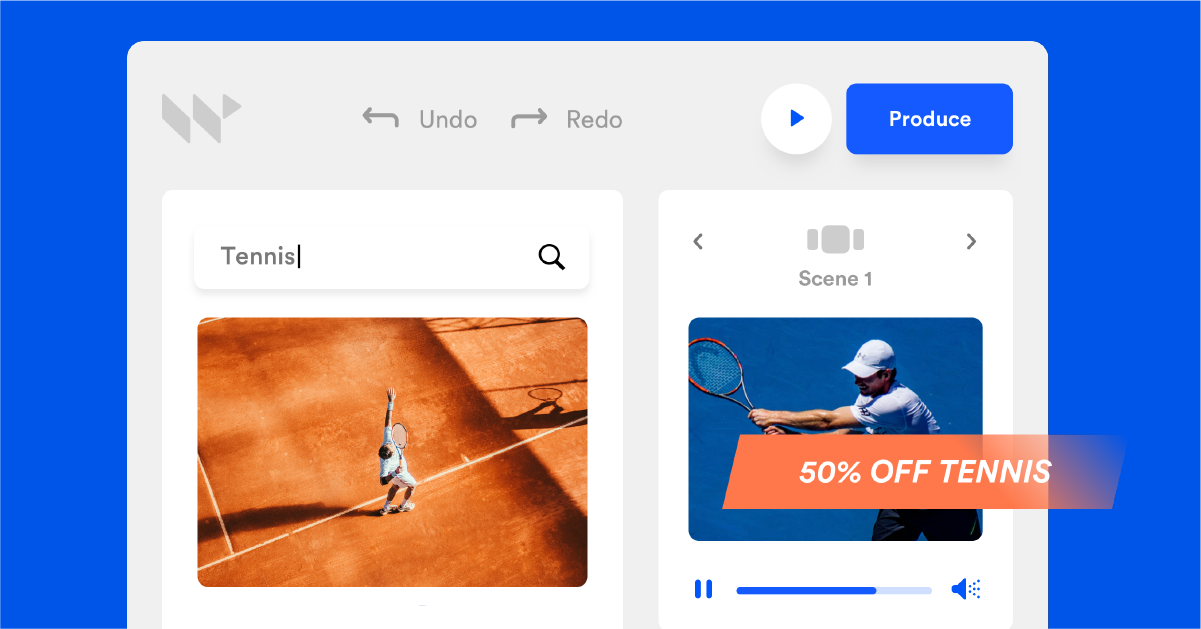Click the scene layout icon above Scene 1
Image resolution: width=1201 pixels, height=629 pixels.
pos(835,240)
